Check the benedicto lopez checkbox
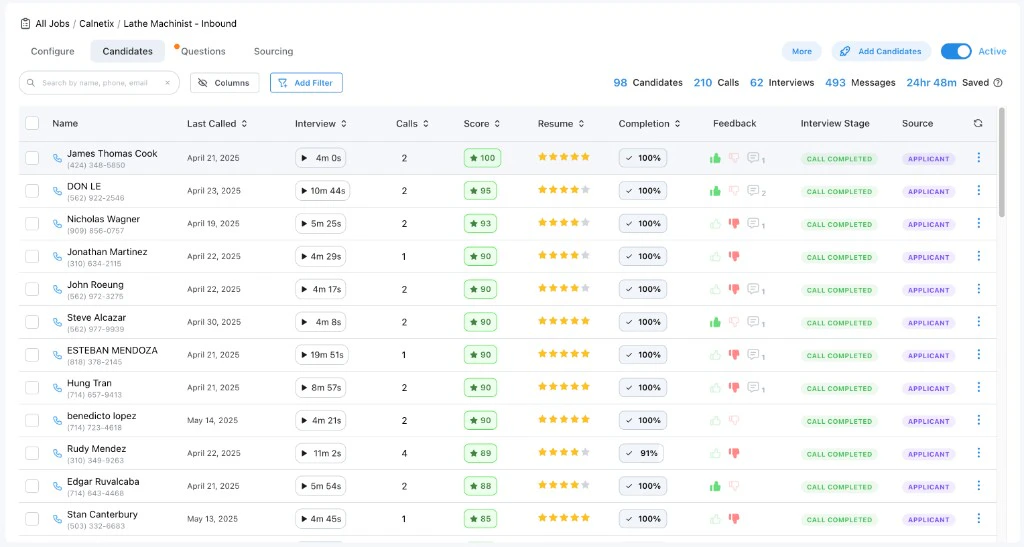Viewport: 1024px width, 547px height. [x=32, y=420]
